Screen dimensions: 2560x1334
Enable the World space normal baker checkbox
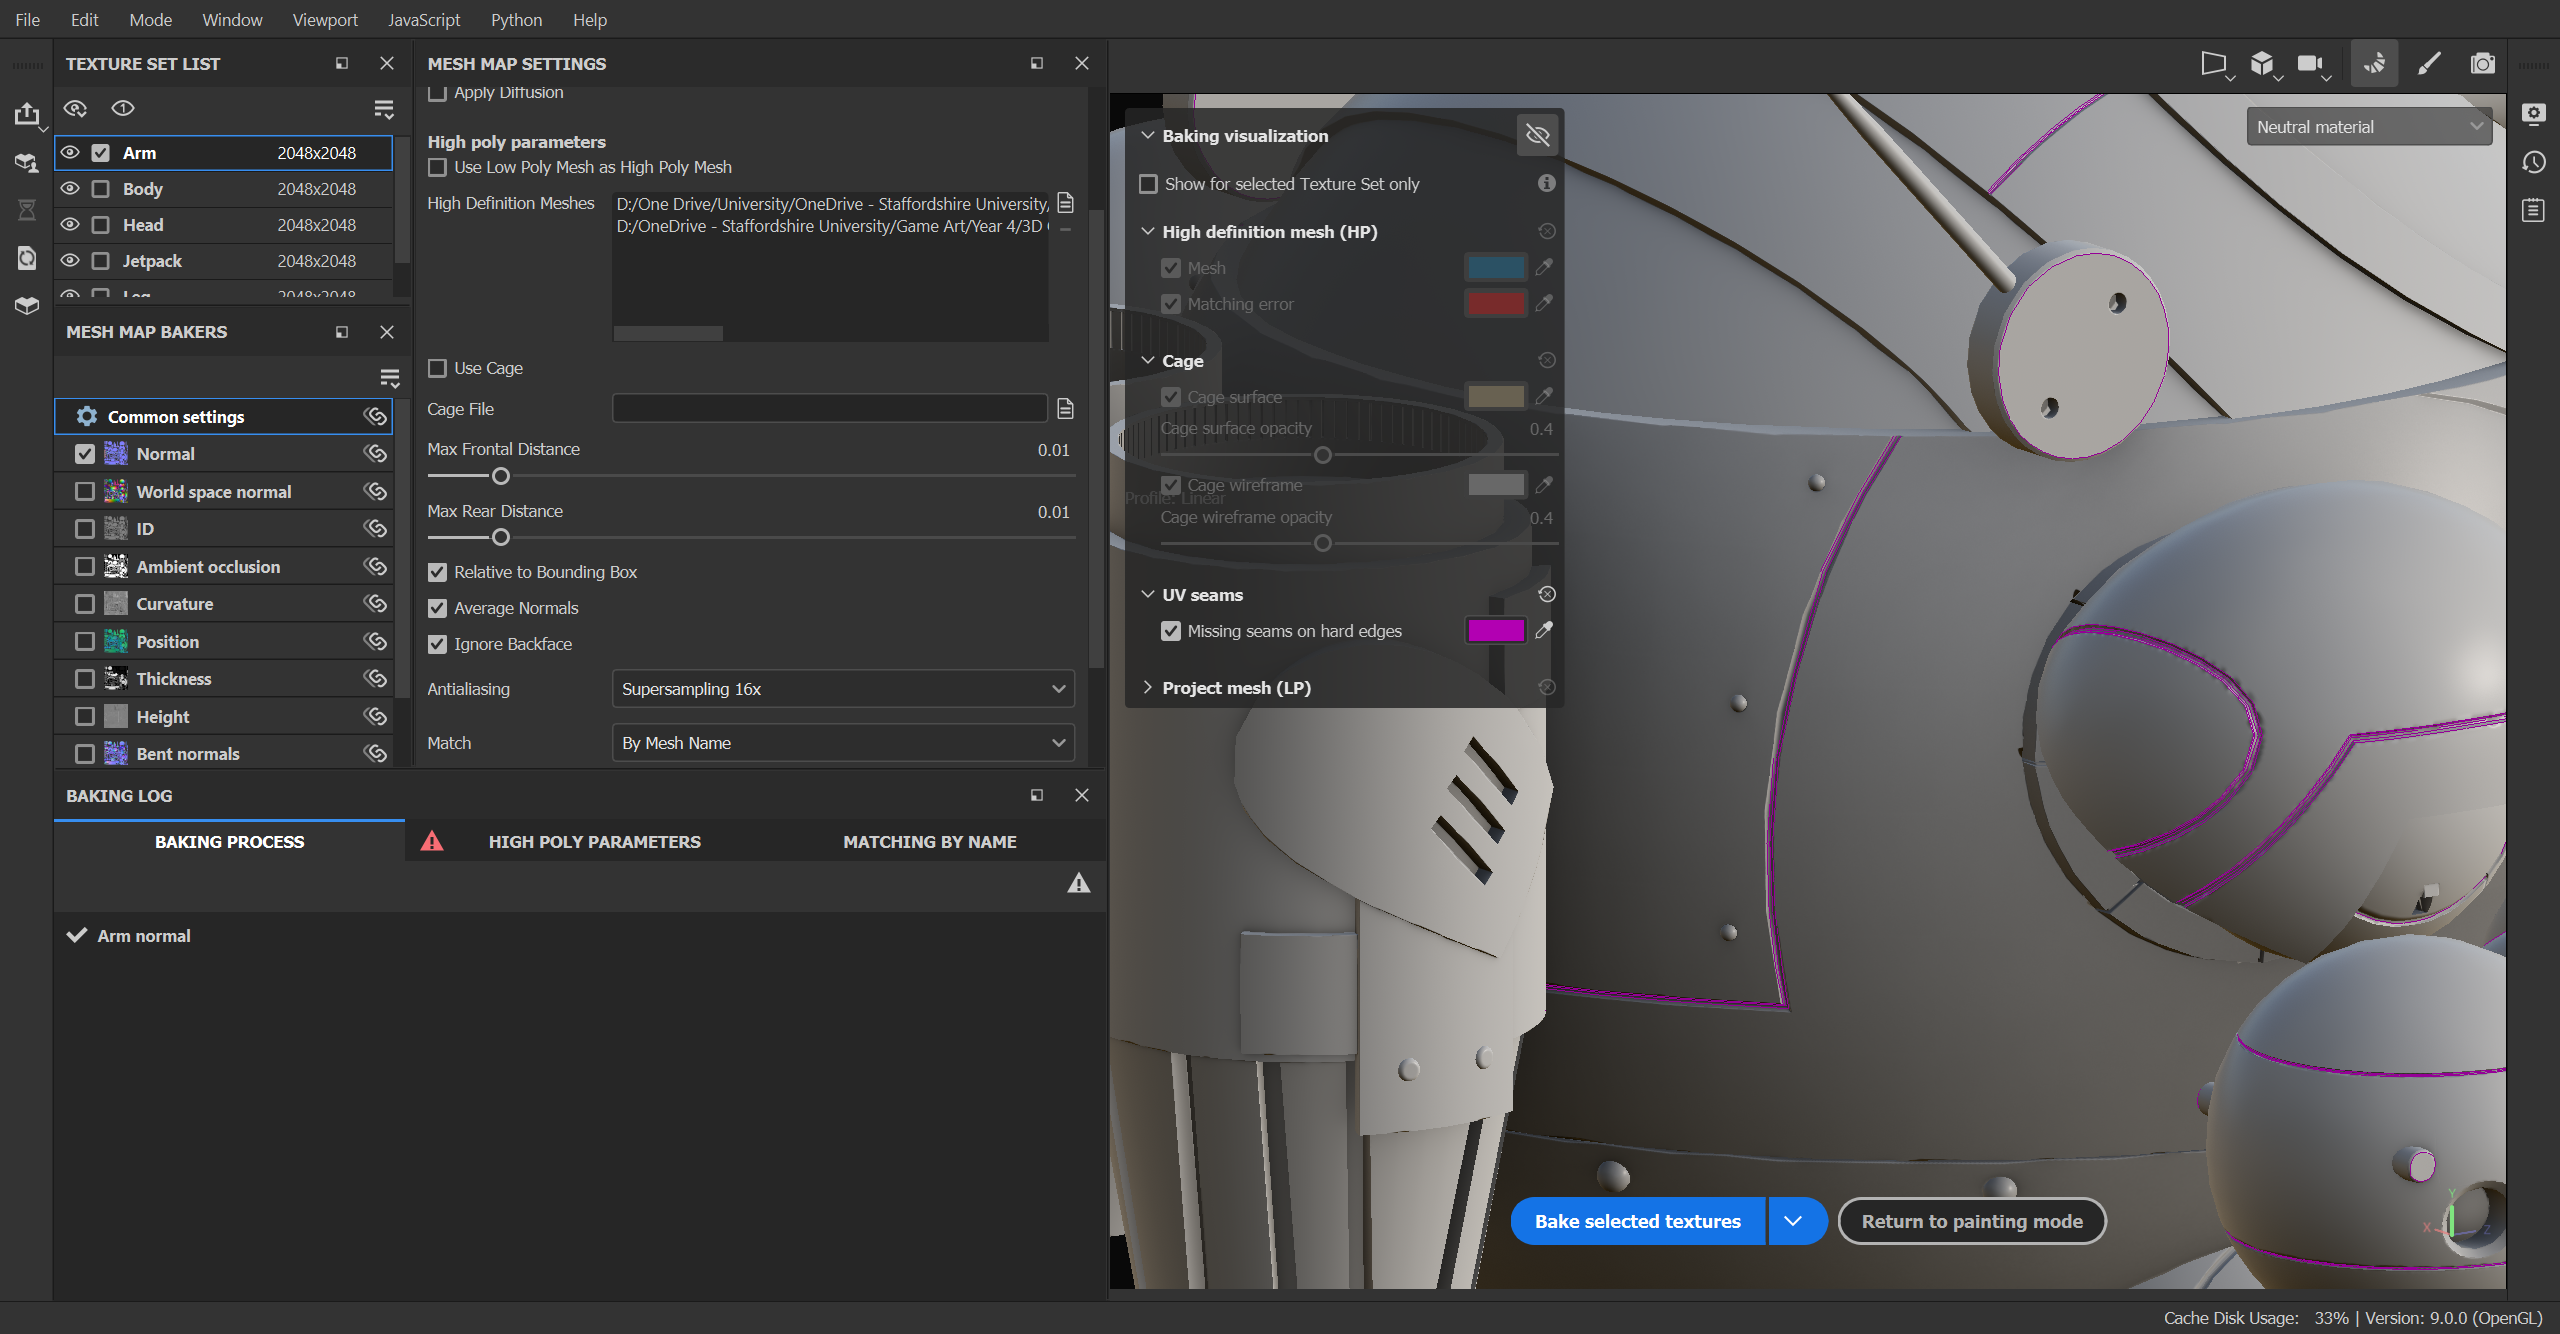[85, 491]
